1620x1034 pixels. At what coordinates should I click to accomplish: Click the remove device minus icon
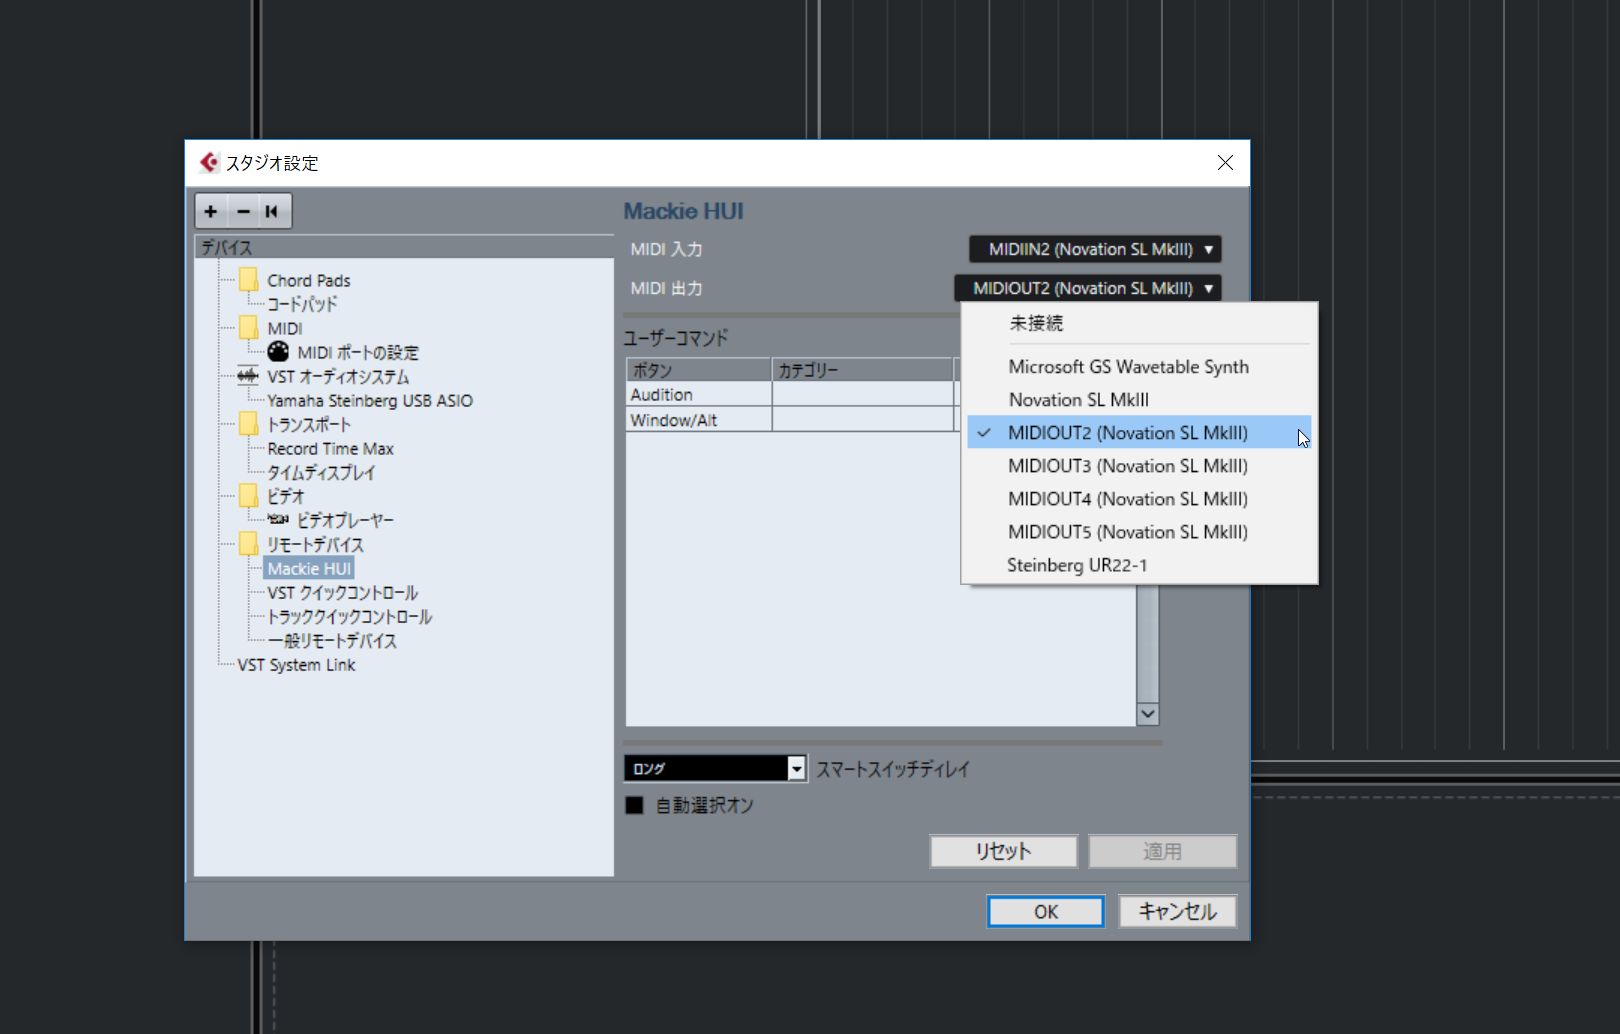click(x=243, y=211)
